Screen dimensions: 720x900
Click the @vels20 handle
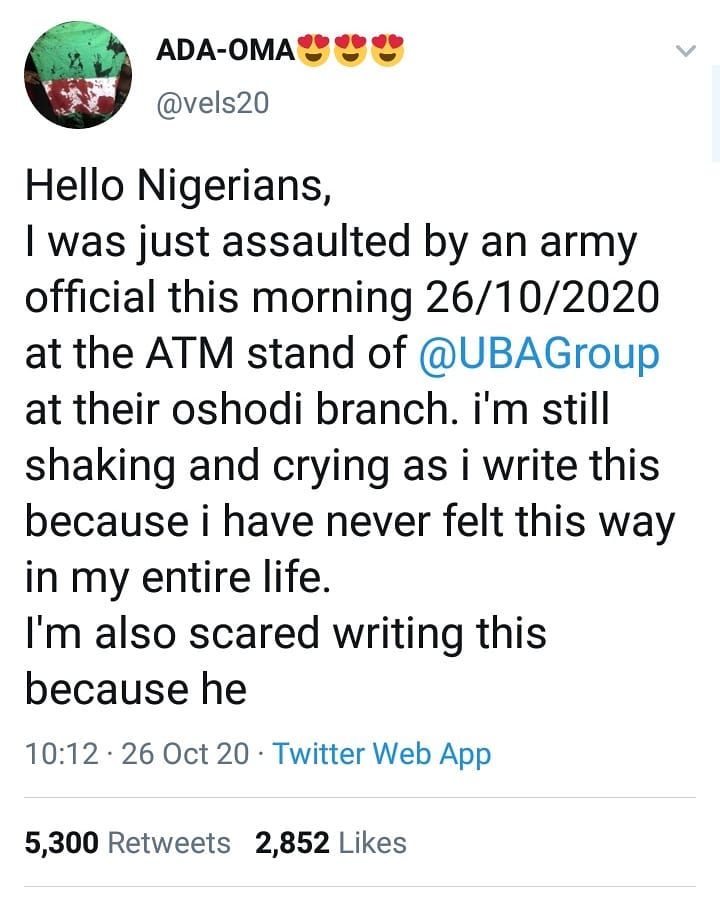pyautogui.click(x=213, y=101)
